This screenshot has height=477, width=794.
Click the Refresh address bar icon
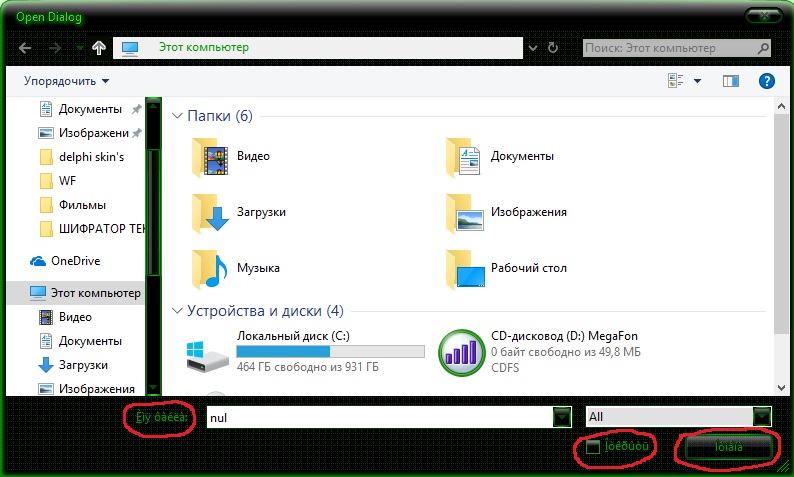pyautogui.click(x=553, y=47)
